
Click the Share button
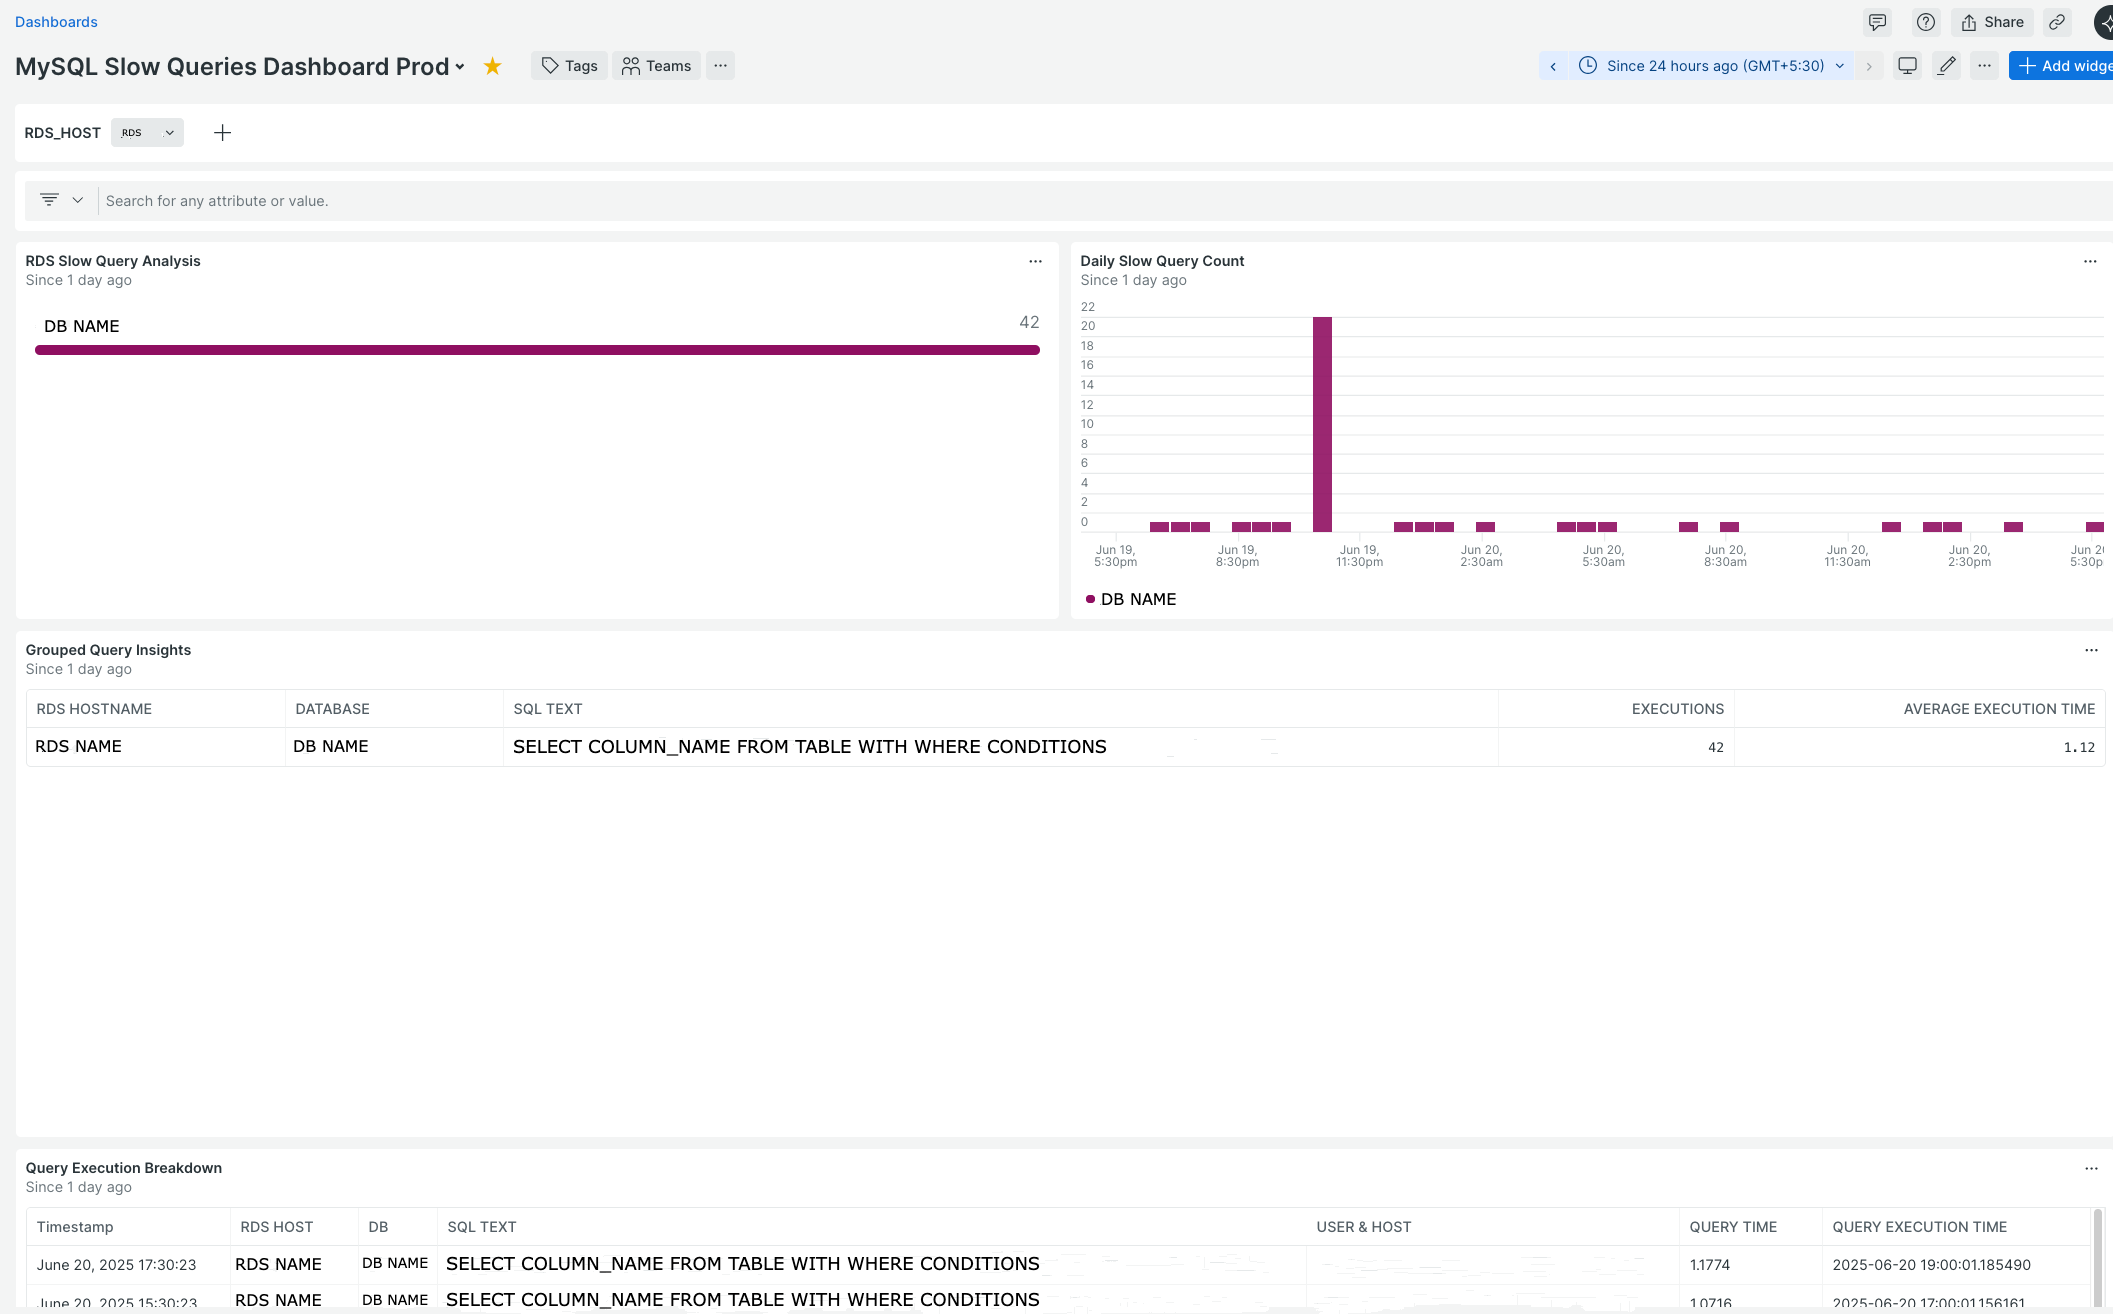coord(1992,22)
